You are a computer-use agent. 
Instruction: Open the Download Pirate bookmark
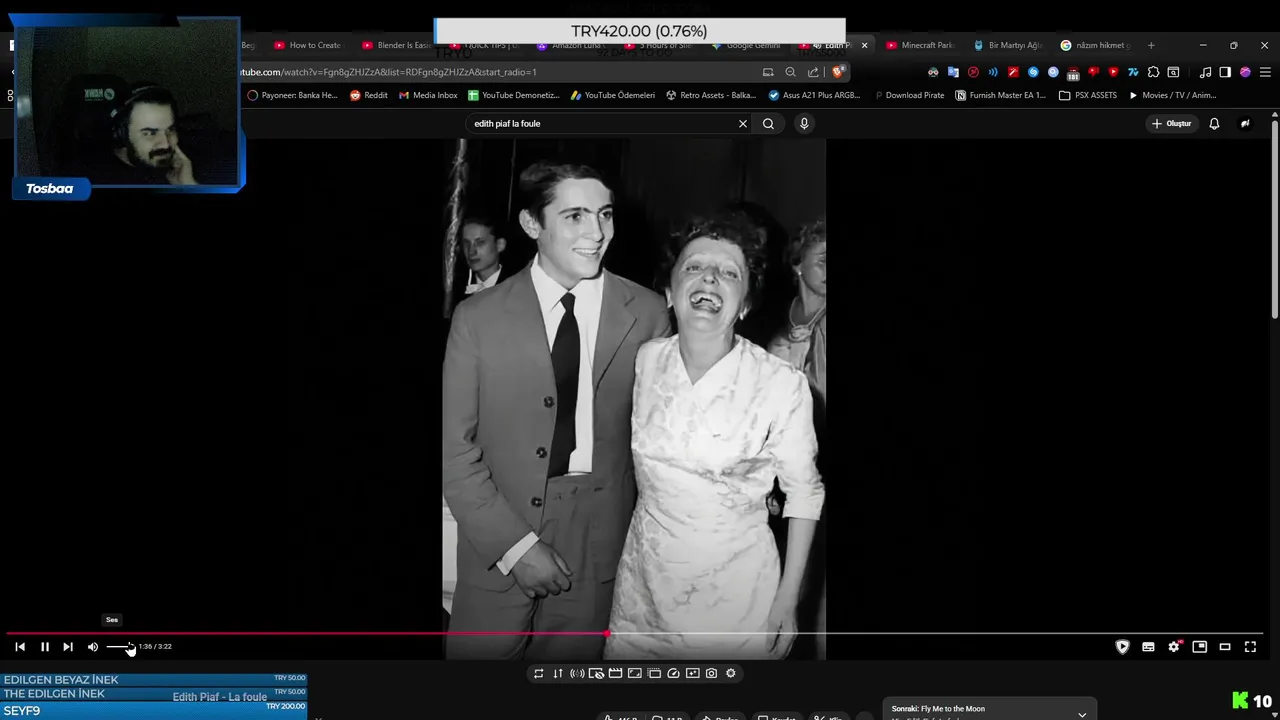tap(908, 95)
